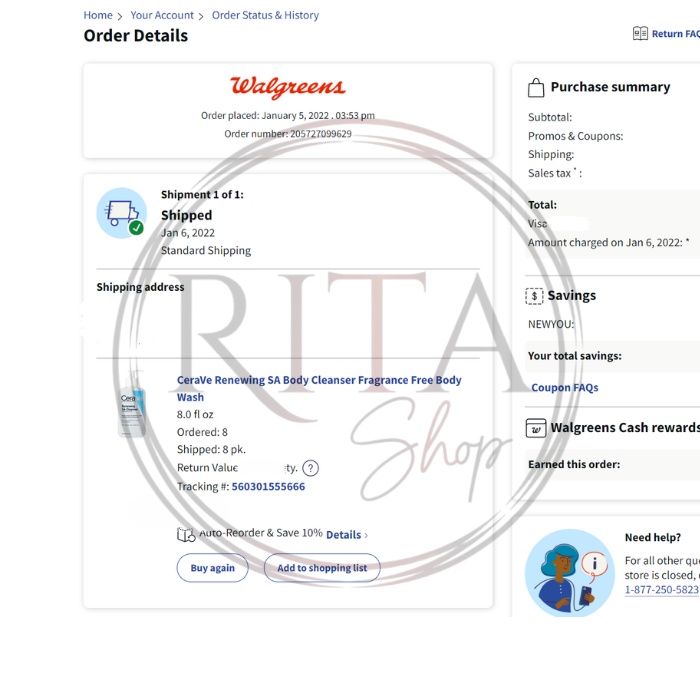Open Your Account breadcrumb
The height and width of the screenshot is (700, 700).
(x=162, y=15)
